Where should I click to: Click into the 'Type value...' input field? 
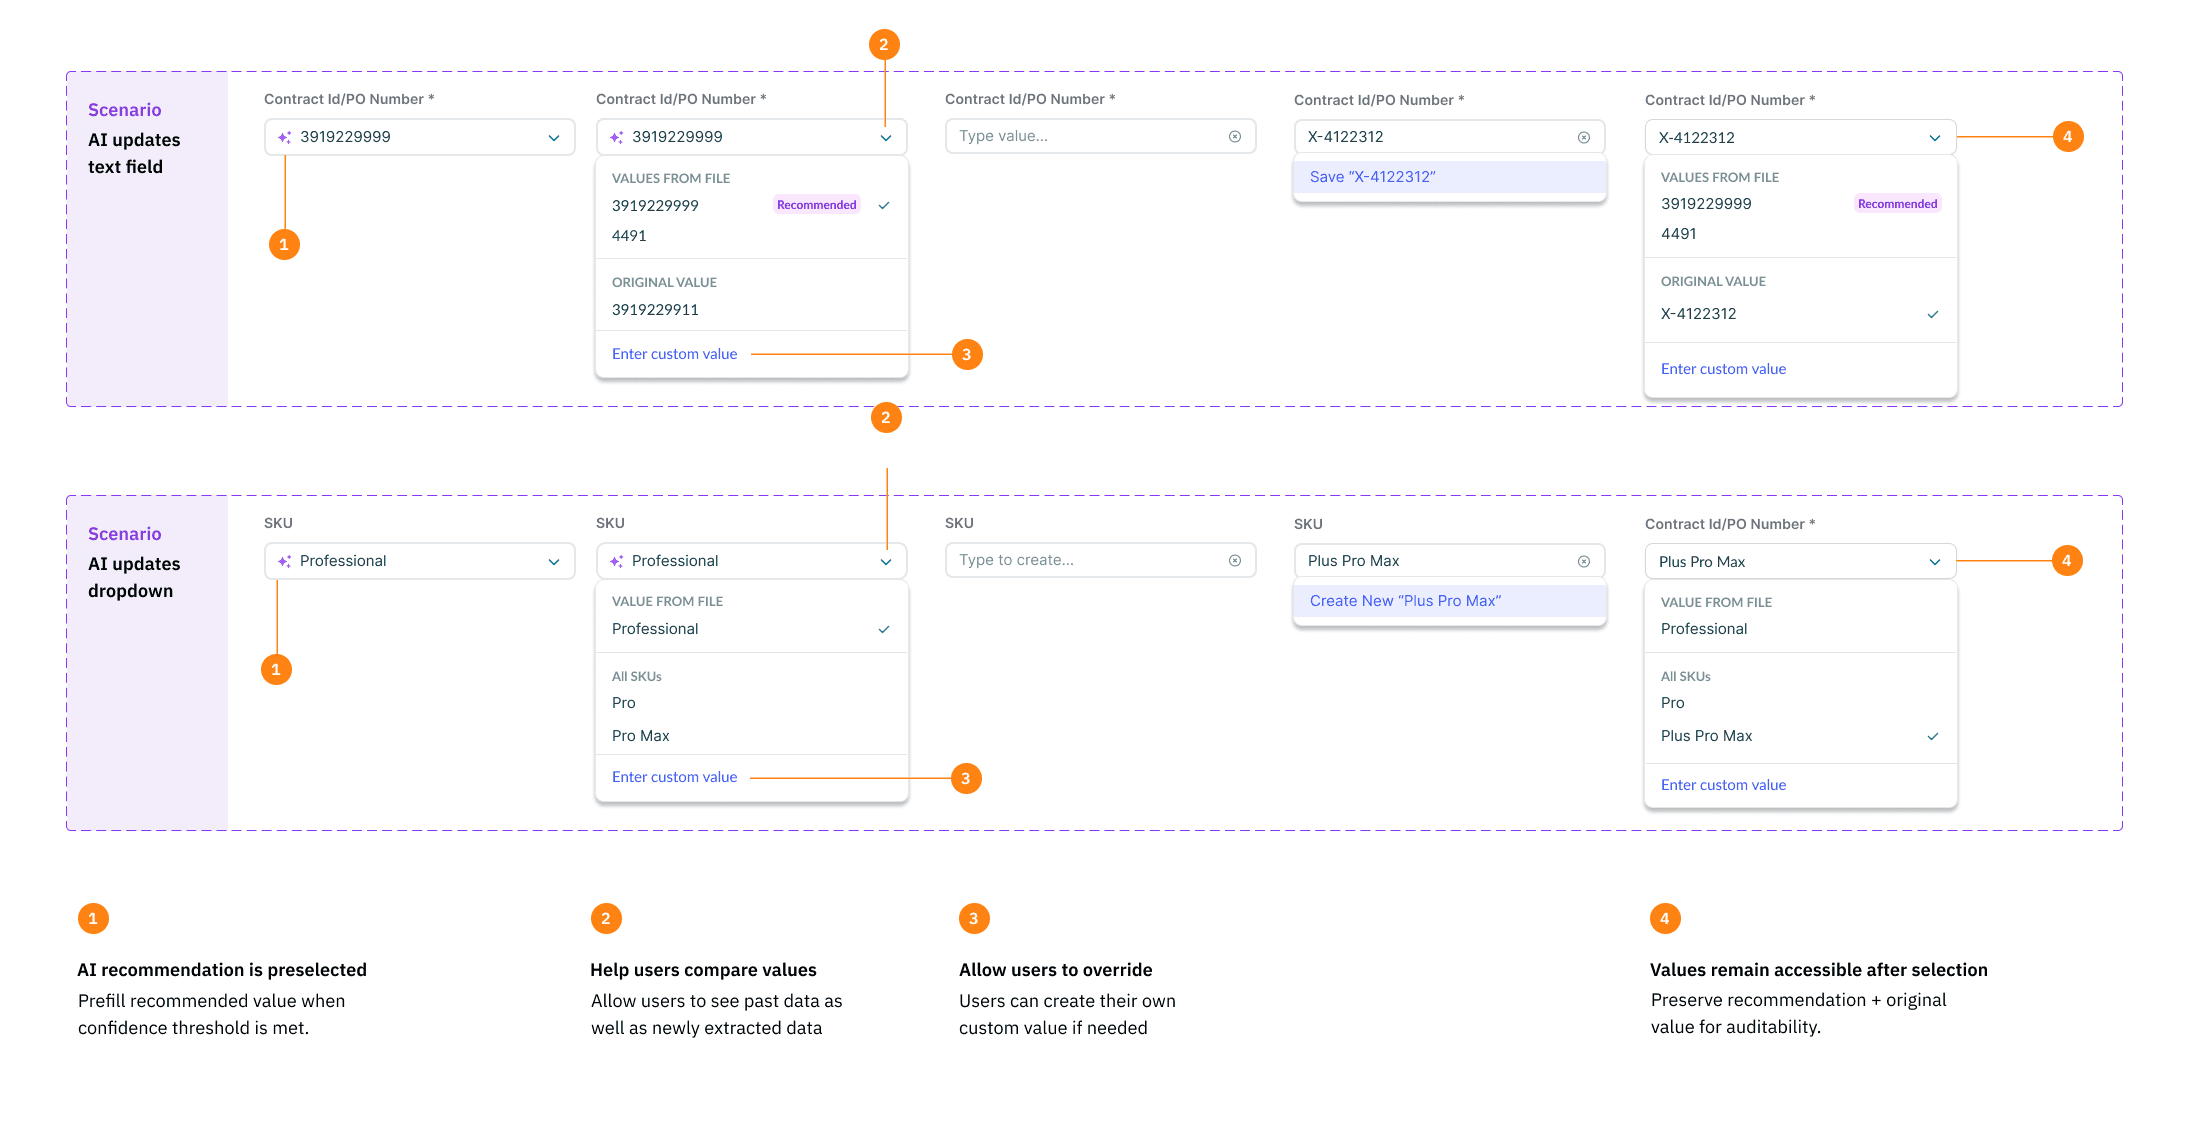1100,136
